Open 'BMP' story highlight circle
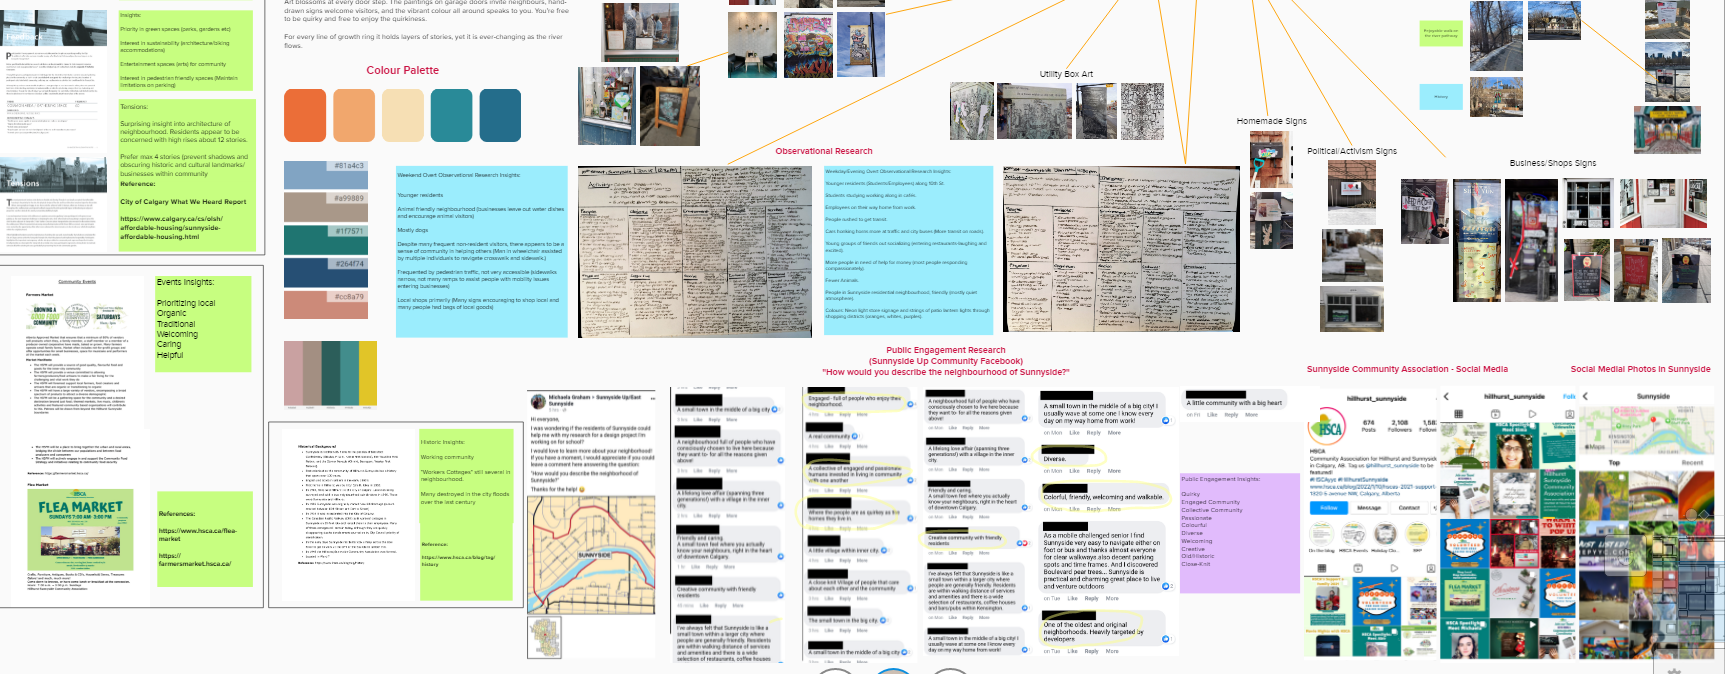The image size is (1725, 674). [1417, 535]
